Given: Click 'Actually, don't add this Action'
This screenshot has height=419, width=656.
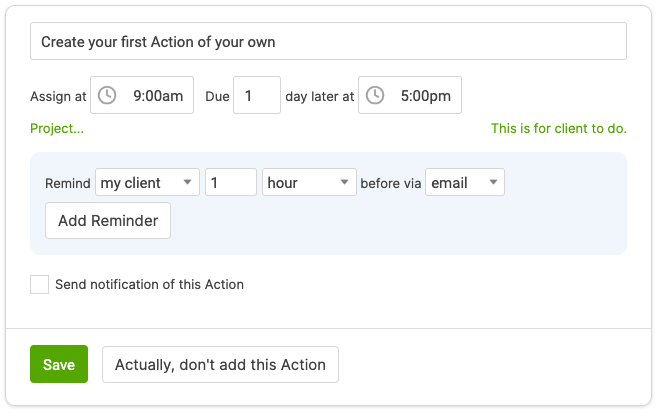Looking at the screenshot, I should [x=220, y=365].
